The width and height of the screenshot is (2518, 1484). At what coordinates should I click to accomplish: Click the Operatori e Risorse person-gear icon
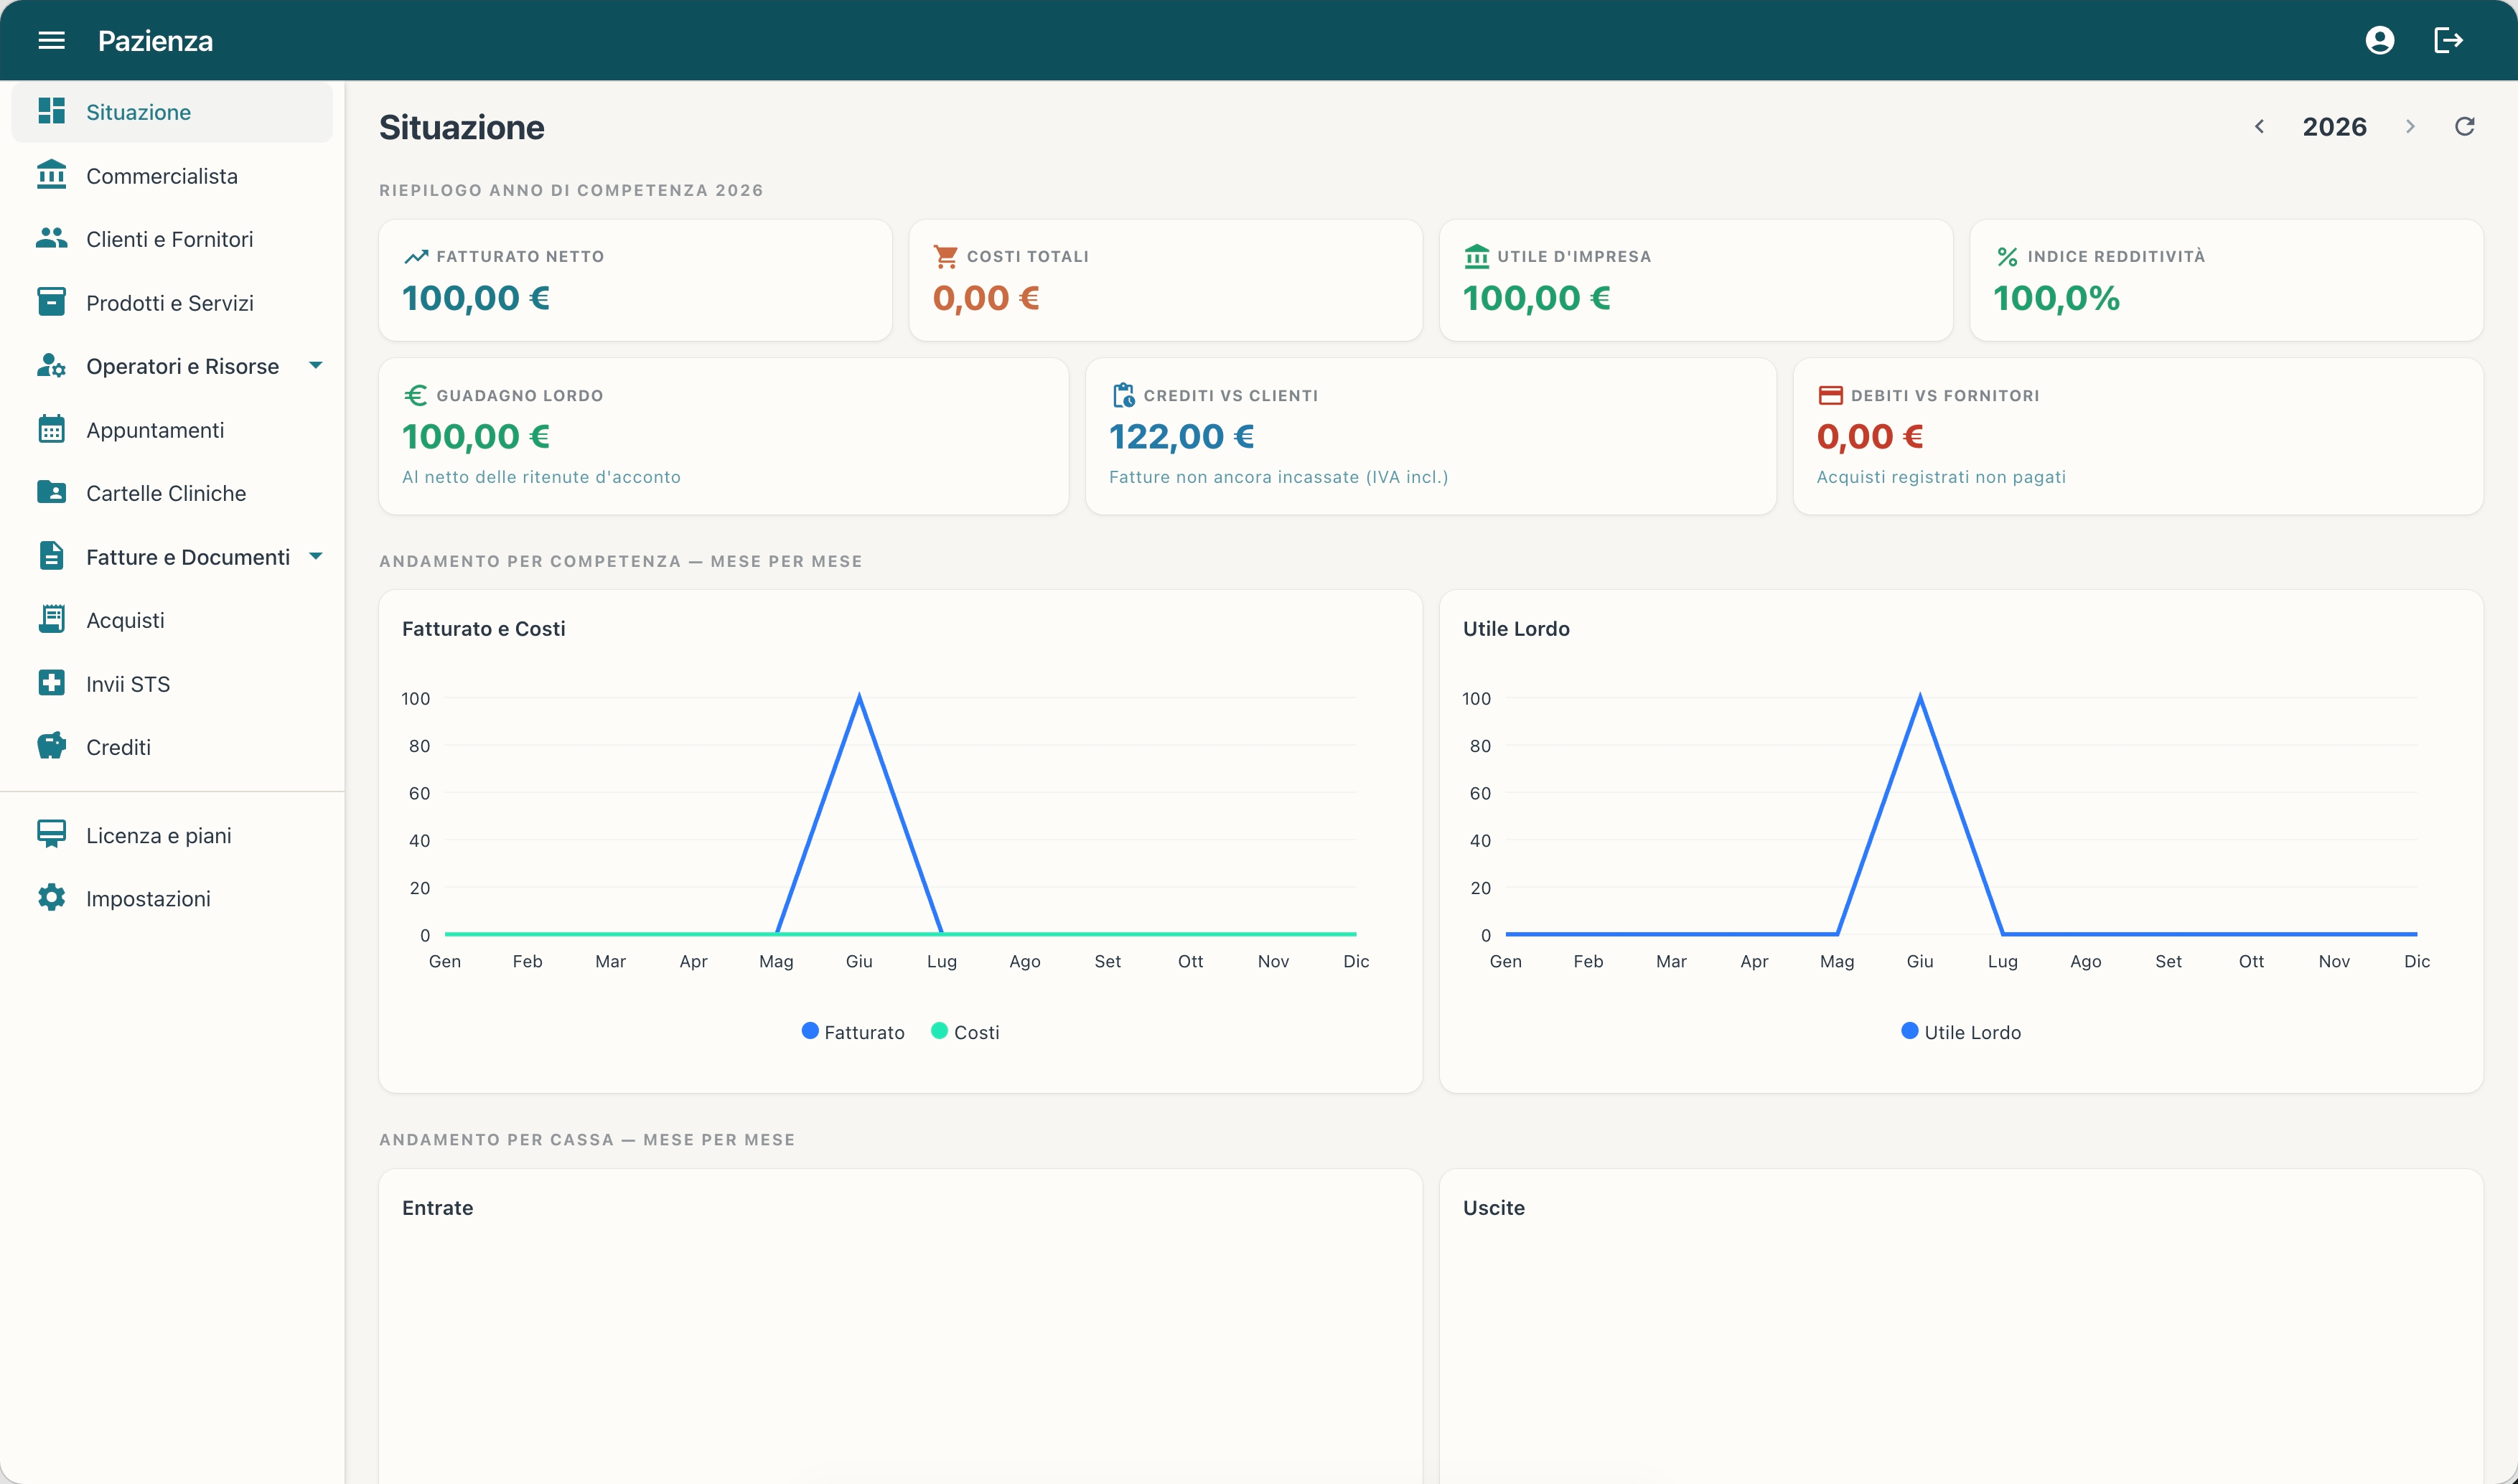(51, 365)
